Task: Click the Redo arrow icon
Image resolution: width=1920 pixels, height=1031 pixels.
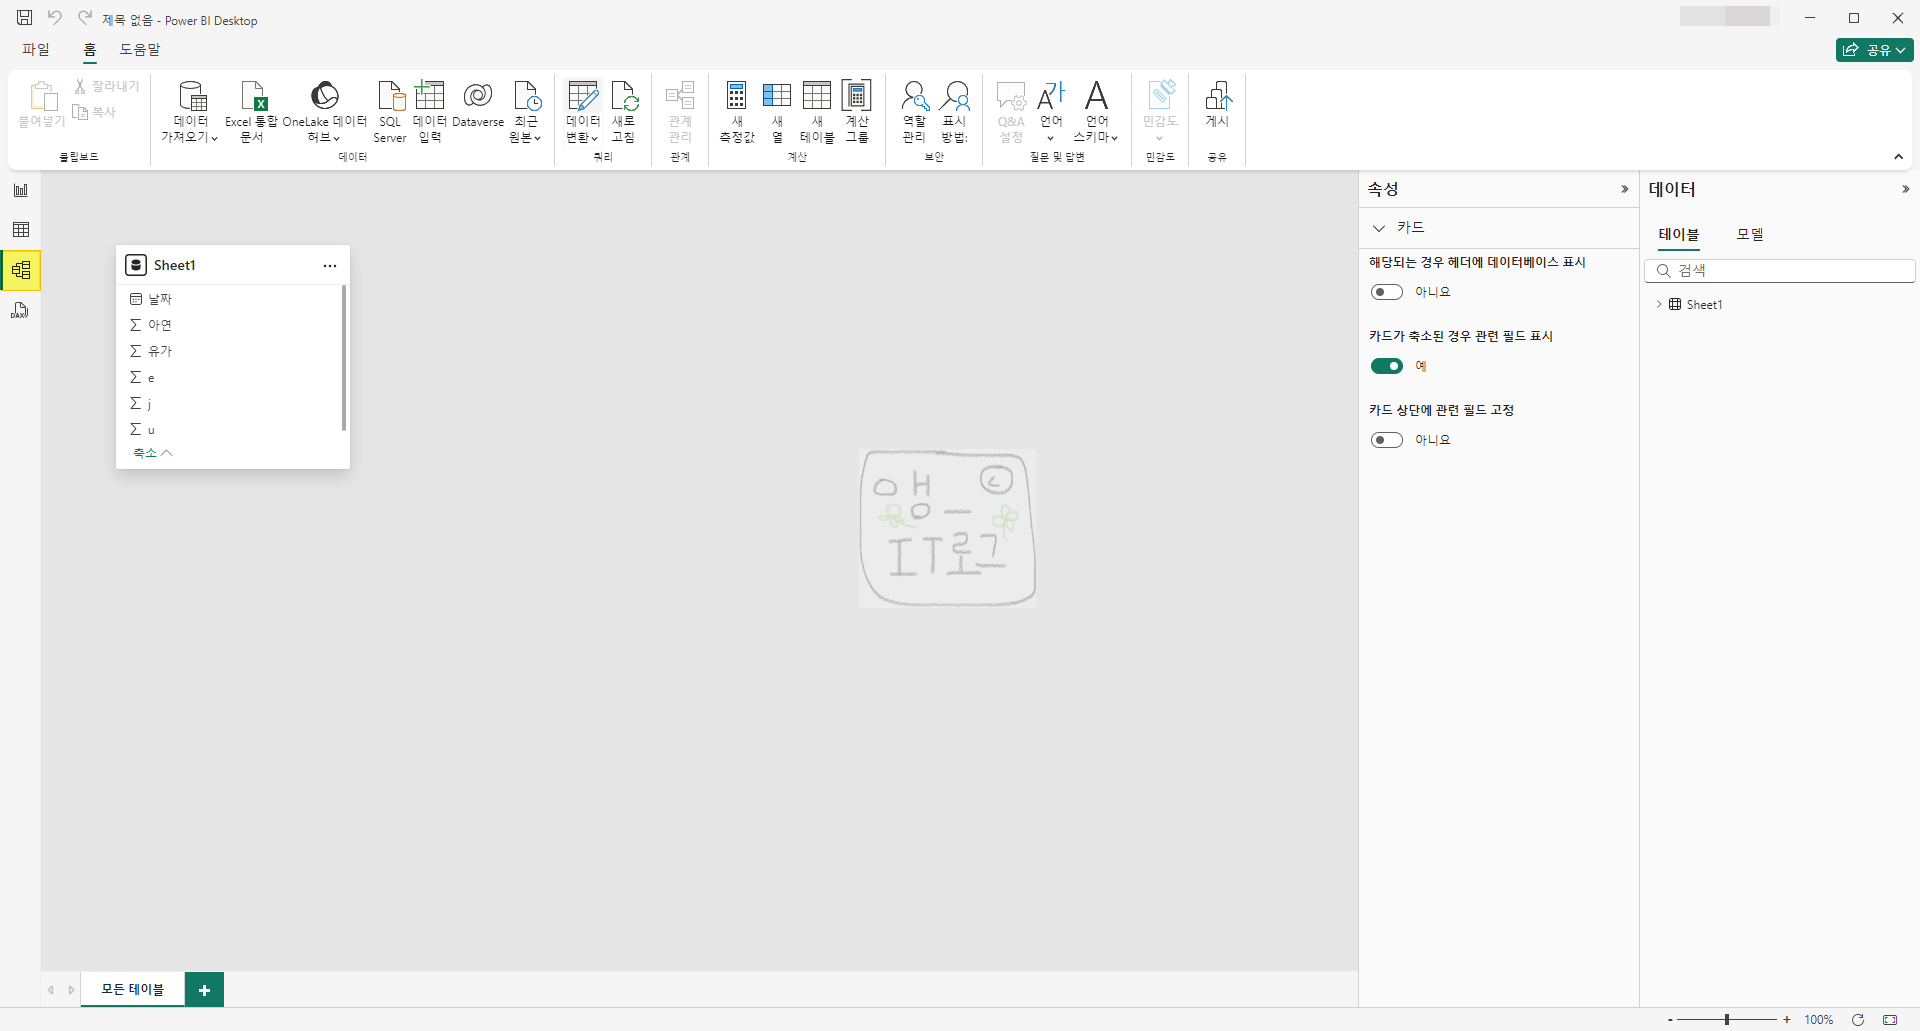Action: click(x=85, y=18)
